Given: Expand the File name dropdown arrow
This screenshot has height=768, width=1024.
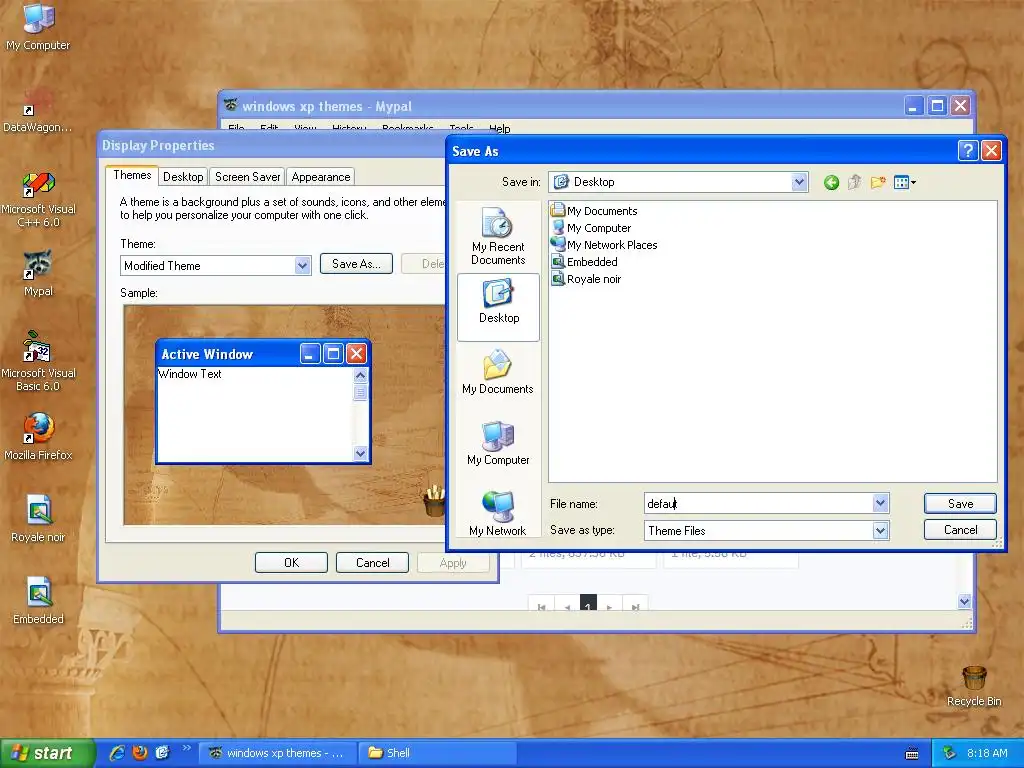Looking at the screenshot, I should (880, 503).
